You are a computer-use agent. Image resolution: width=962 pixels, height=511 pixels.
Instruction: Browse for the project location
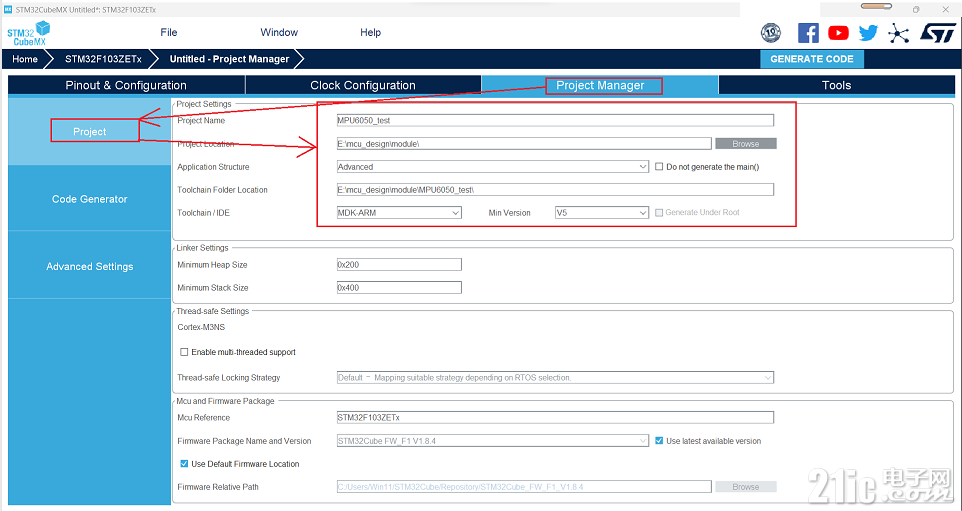[745, 144]
